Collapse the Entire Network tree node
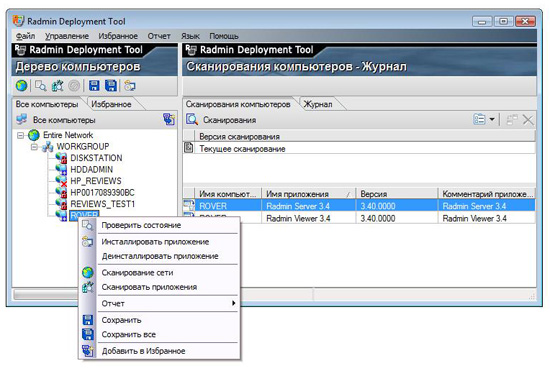The image size is (550, 371). 21,135
